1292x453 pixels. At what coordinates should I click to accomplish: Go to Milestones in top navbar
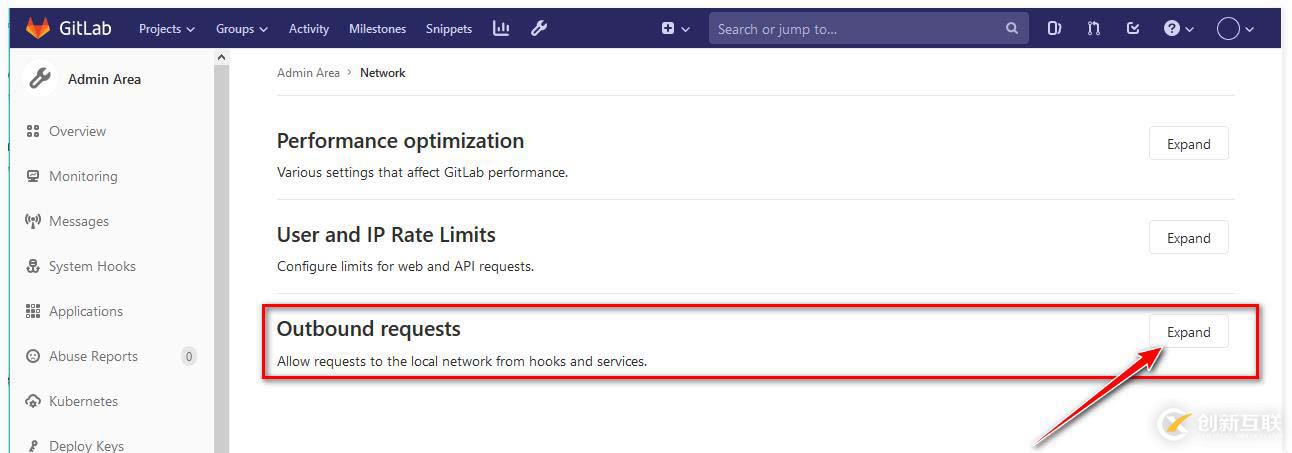377,28
